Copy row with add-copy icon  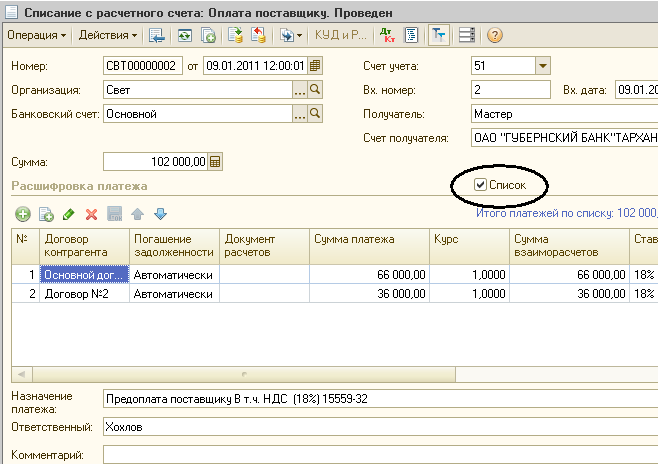46,214
